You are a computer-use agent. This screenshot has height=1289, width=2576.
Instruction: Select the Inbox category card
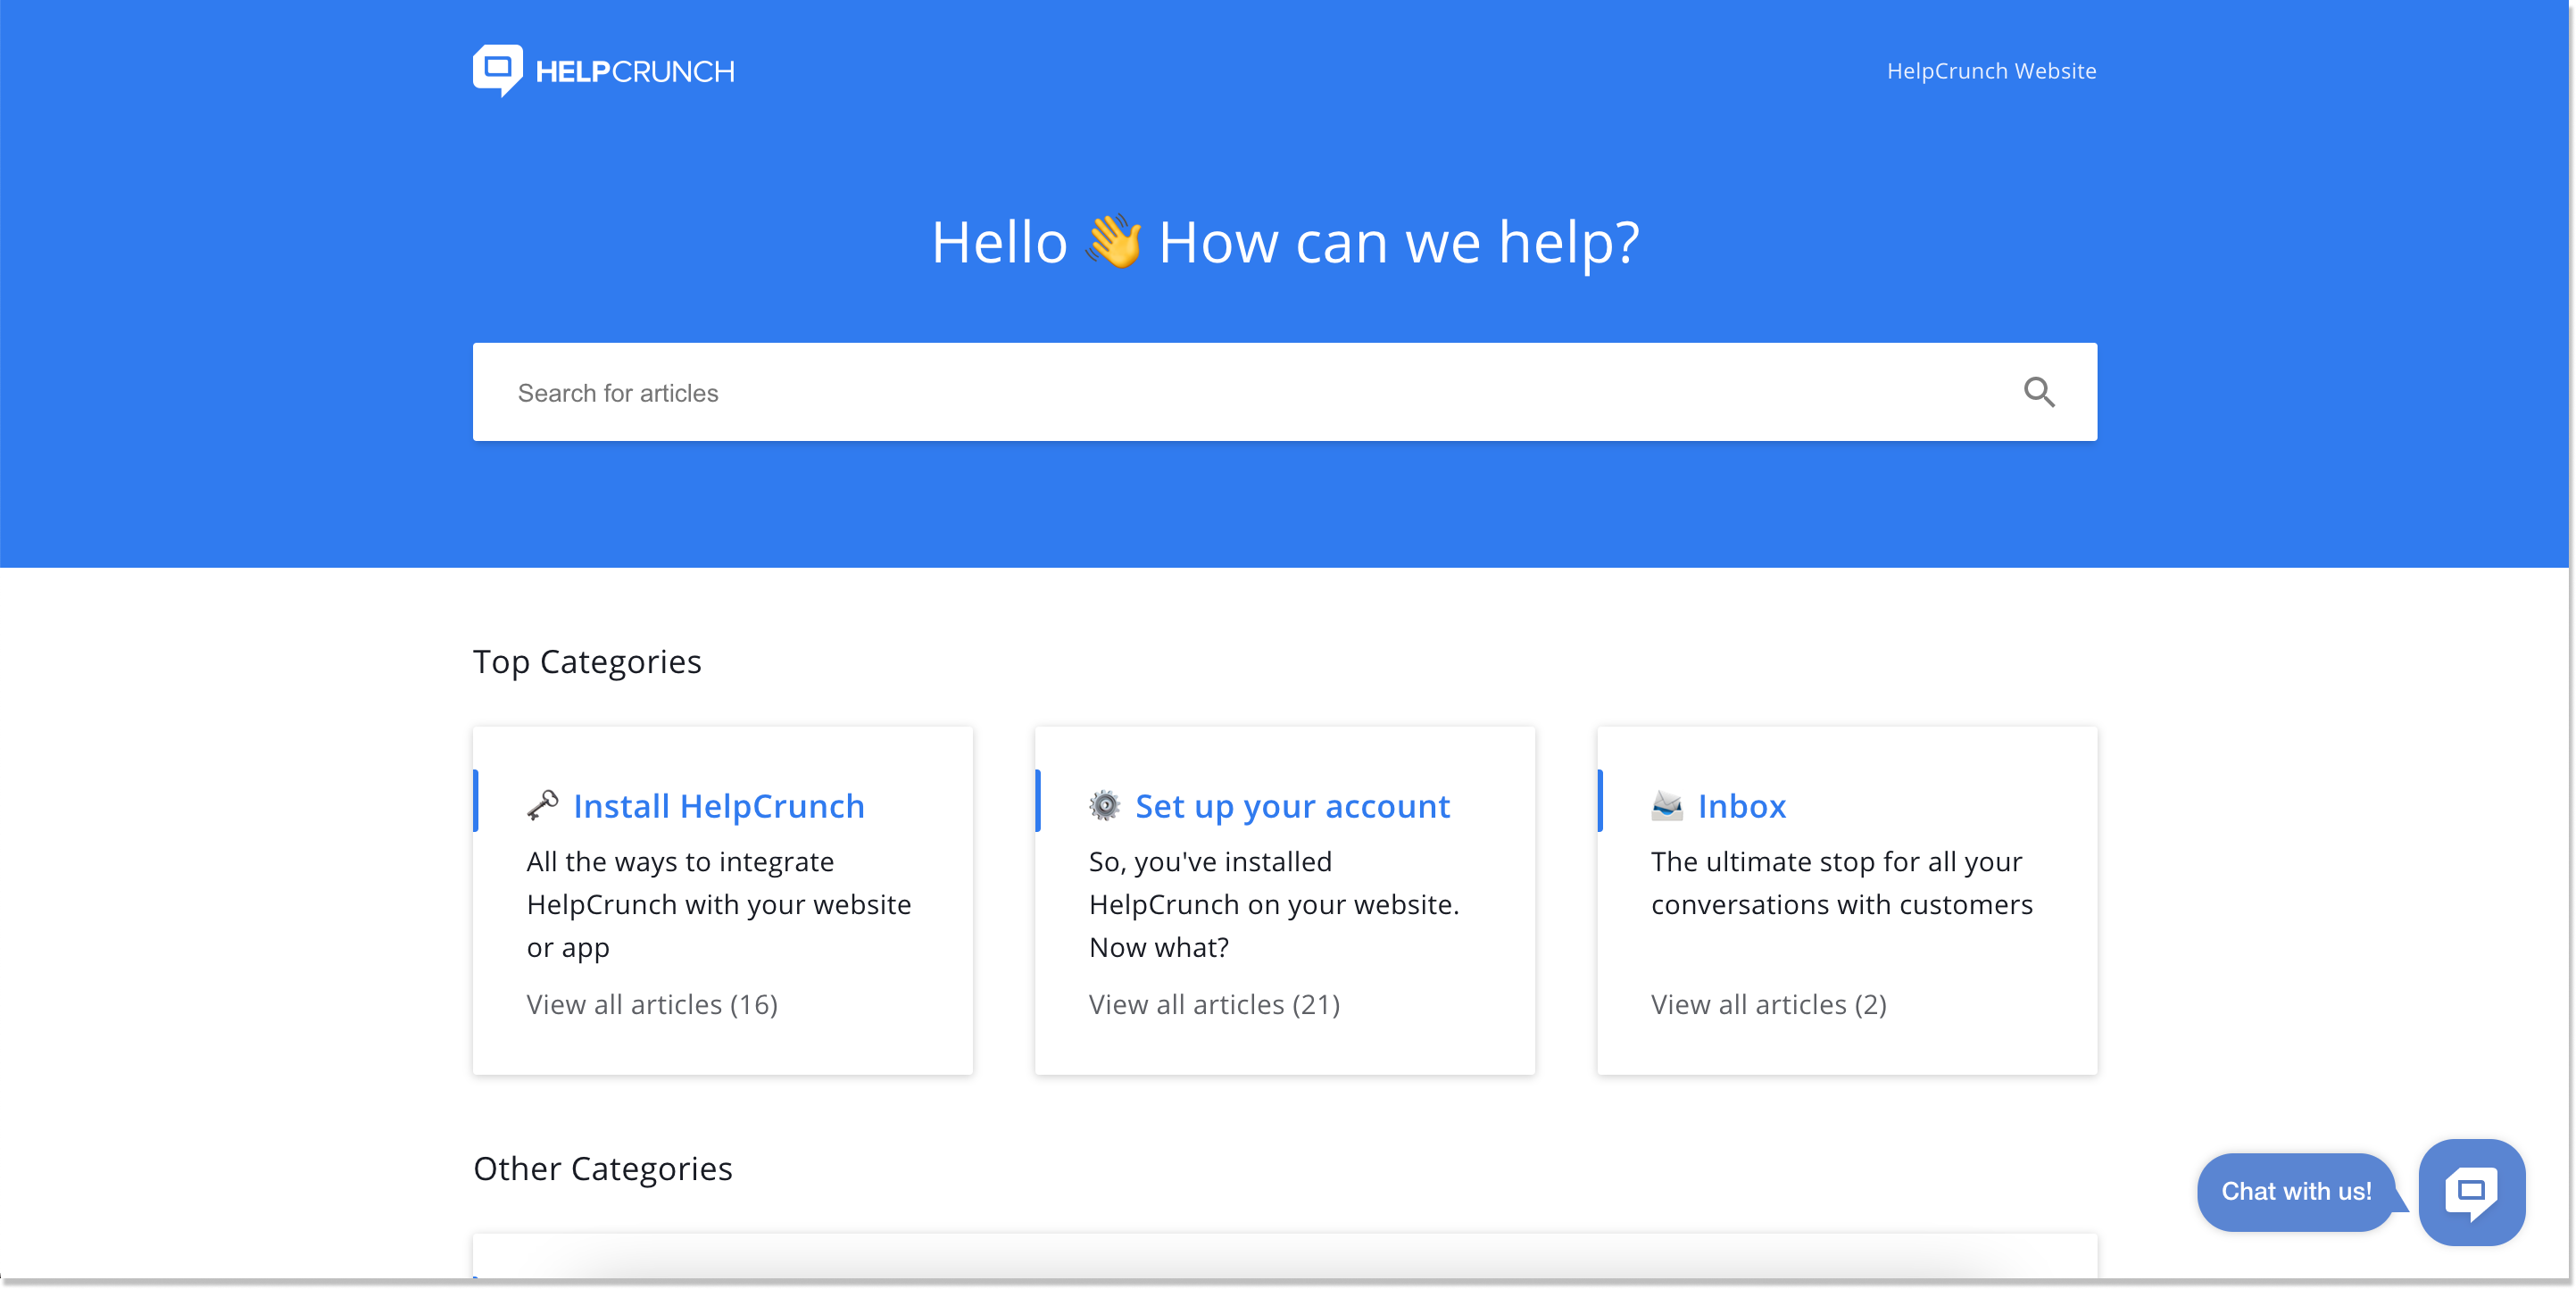[x=1847, y=900]
